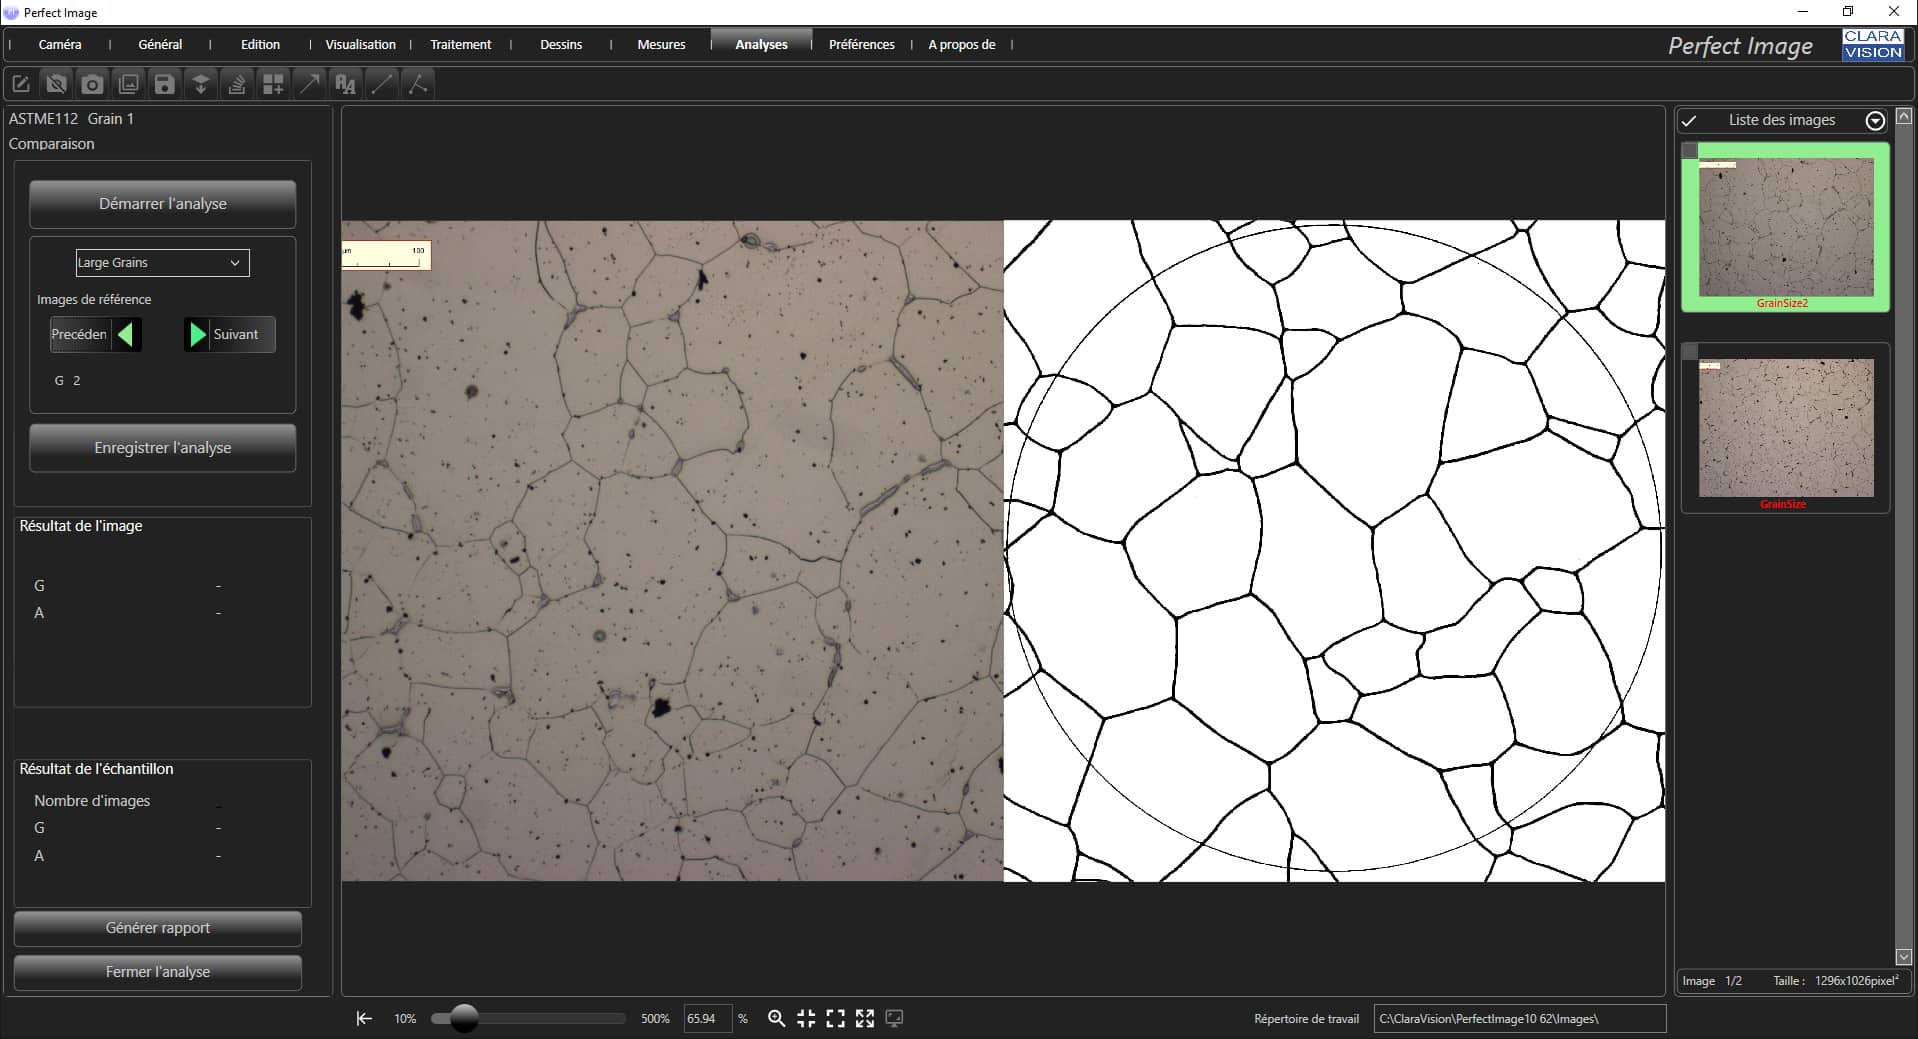Select the arrow drawing tool

pyautogui.click(x=310, y=84)
